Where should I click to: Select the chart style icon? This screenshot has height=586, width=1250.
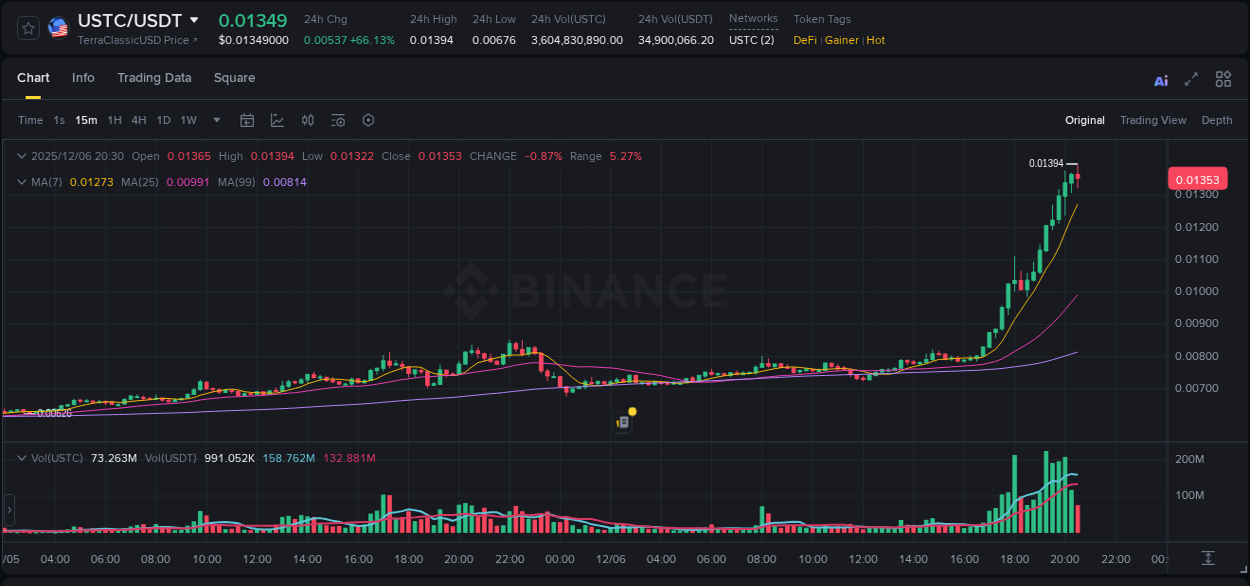pyautogui.click(x=276, y=120)
